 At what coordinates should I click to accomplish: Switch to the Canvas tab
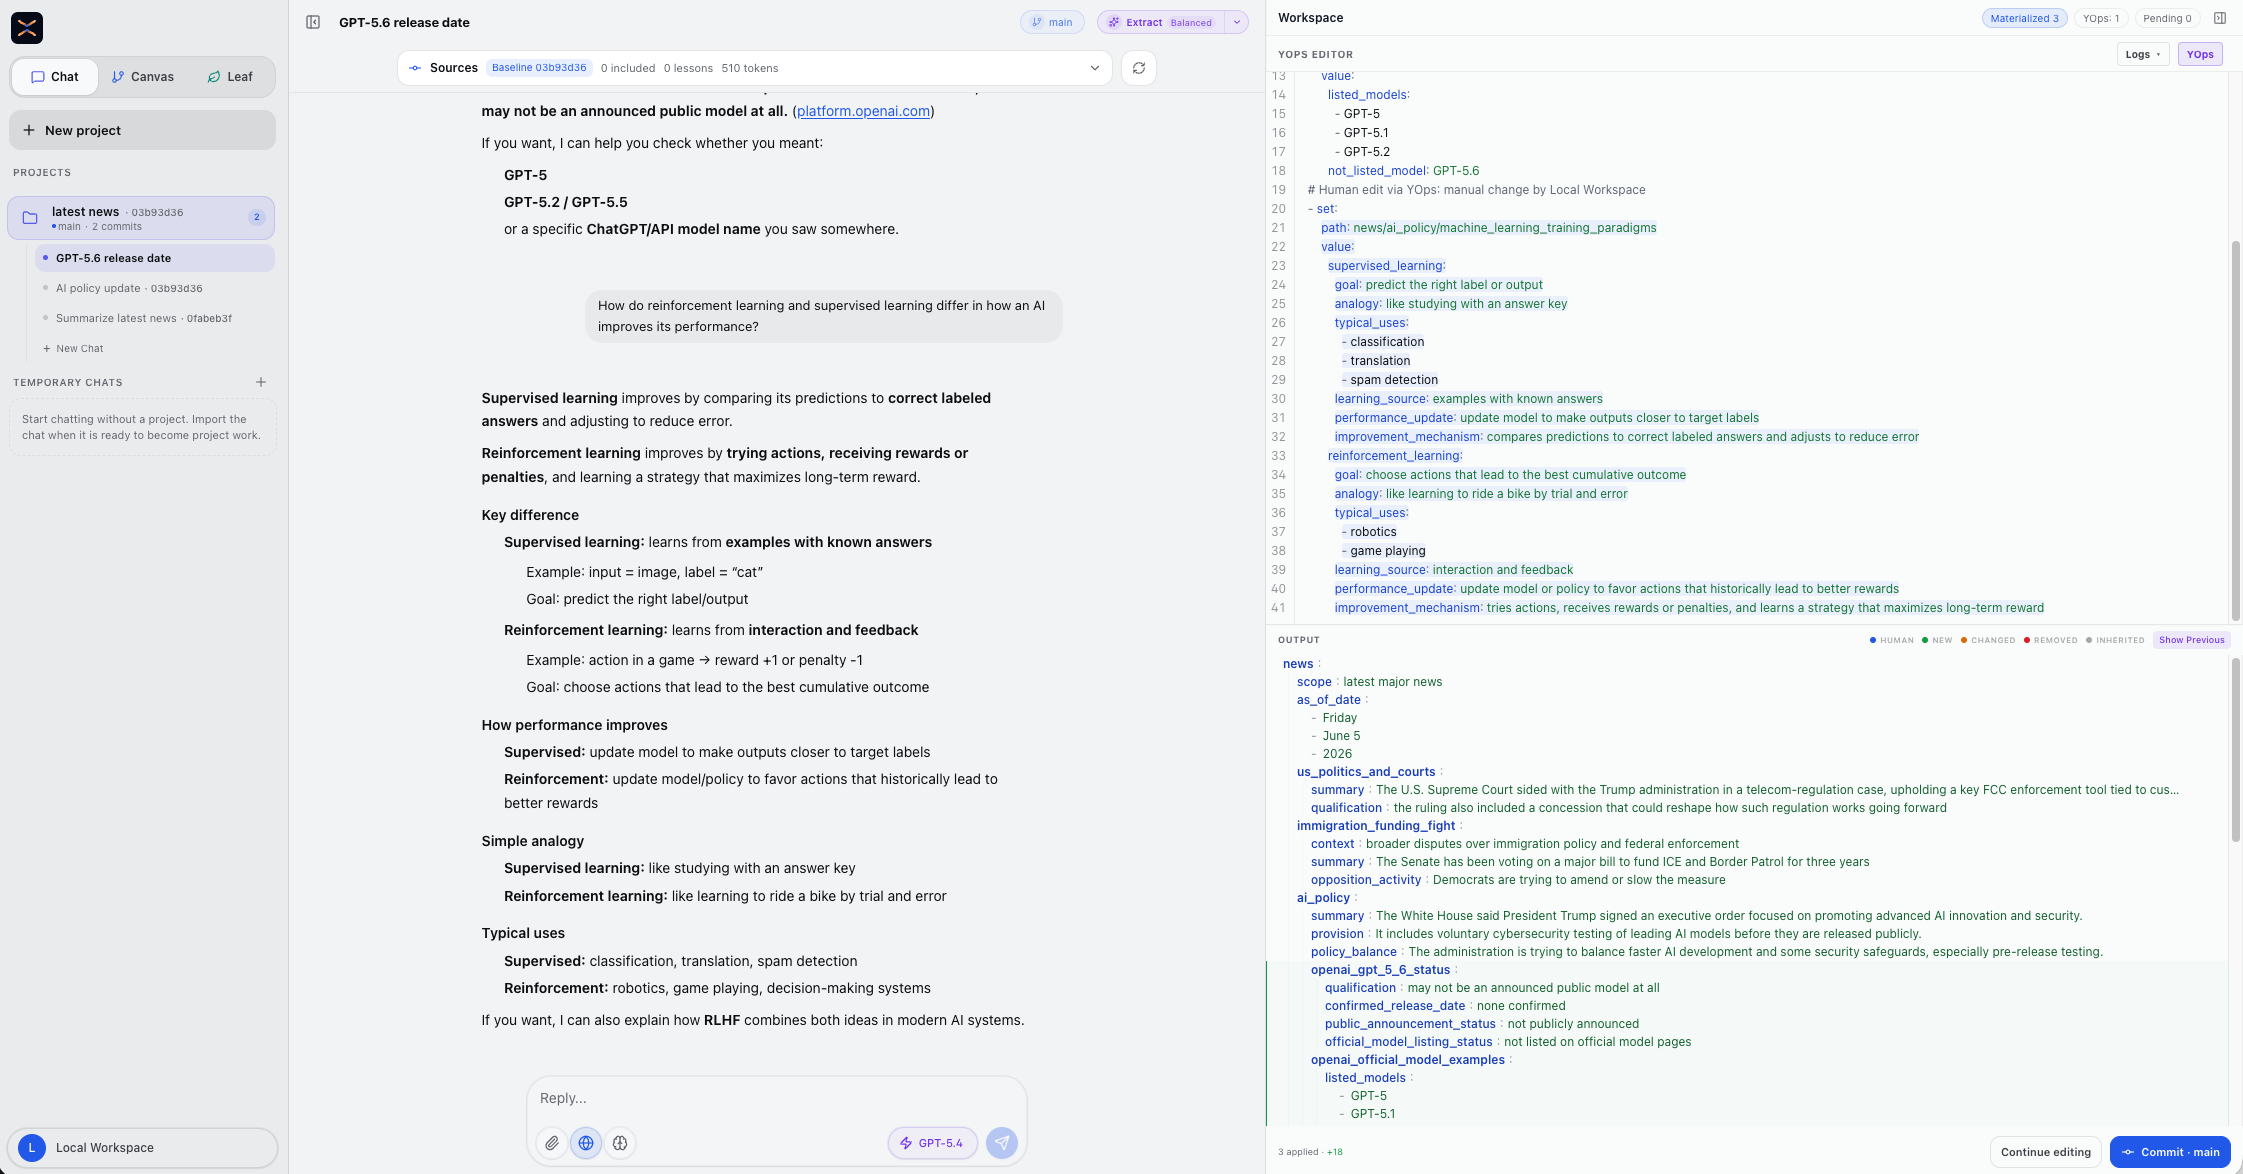point(142,77)
